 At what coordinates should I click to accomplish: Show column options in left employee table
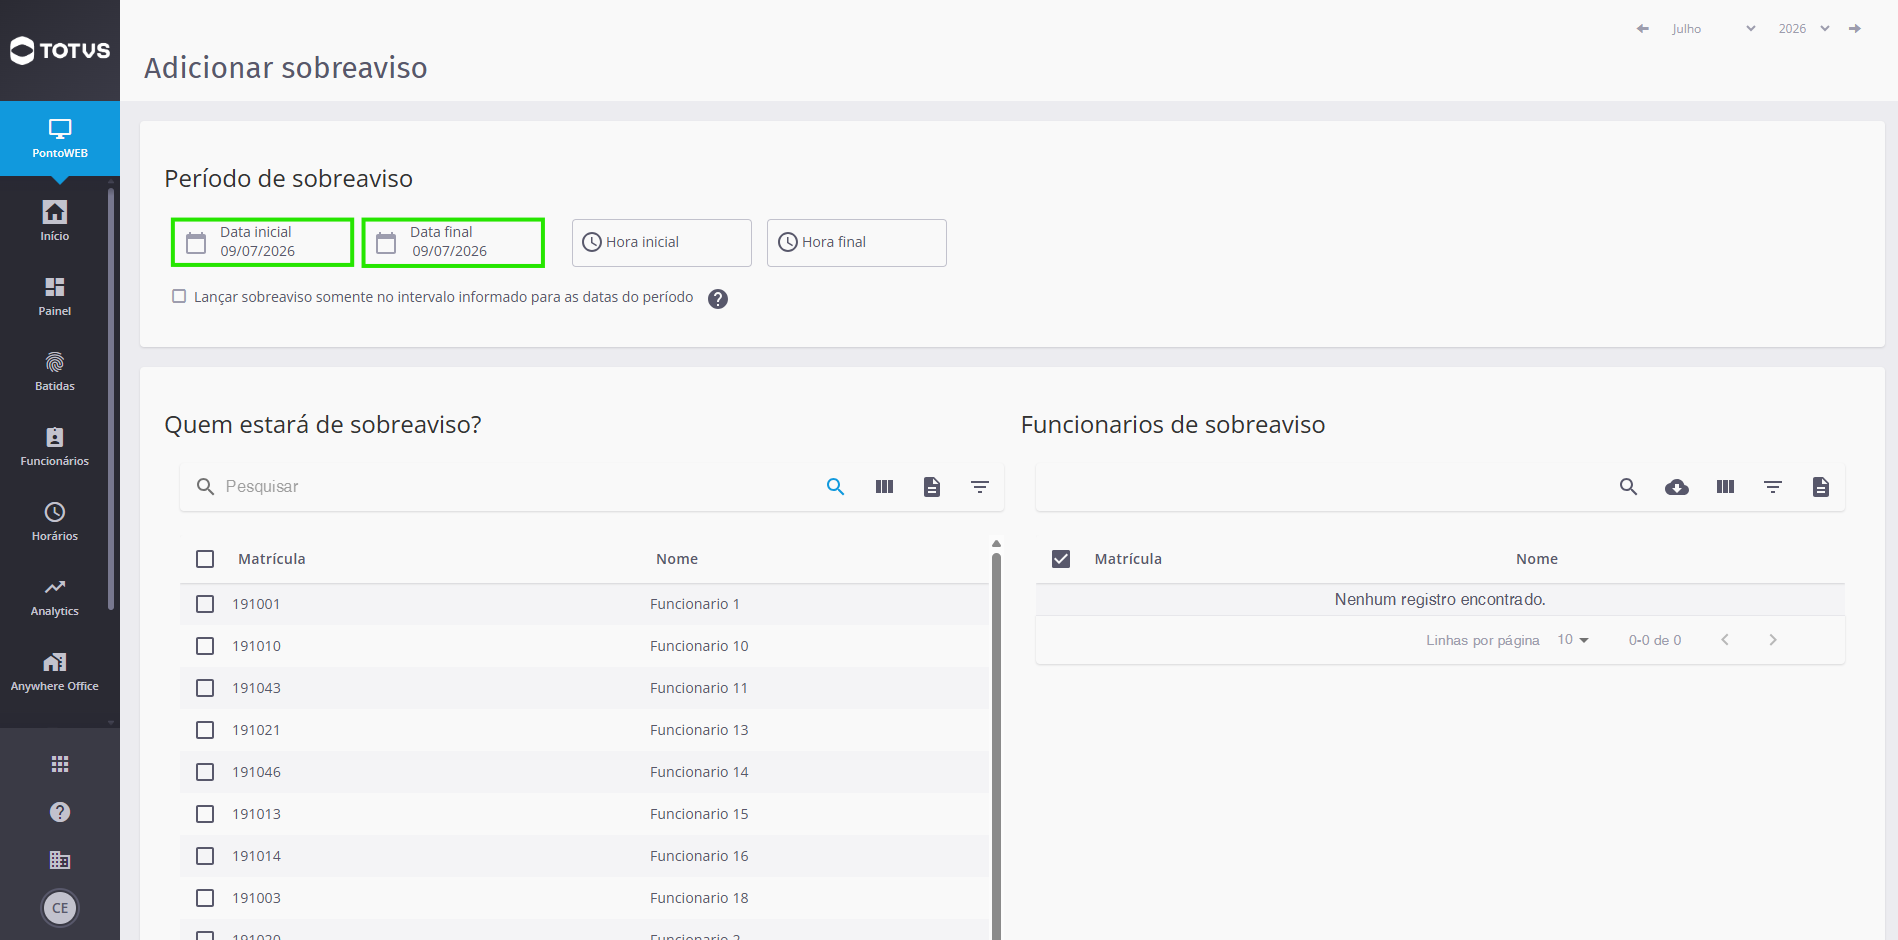[884, 487]
